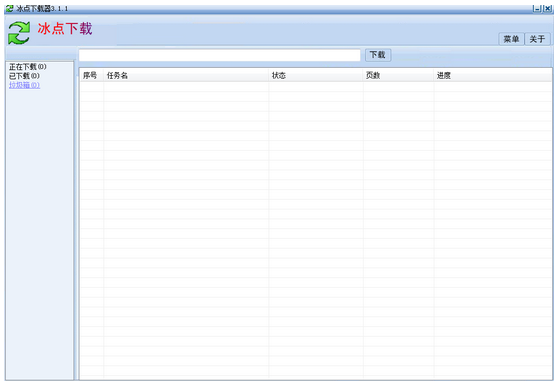Select 已下载 (0) in the sidebar
Screen dimensions: 559x385
(24, 76)
